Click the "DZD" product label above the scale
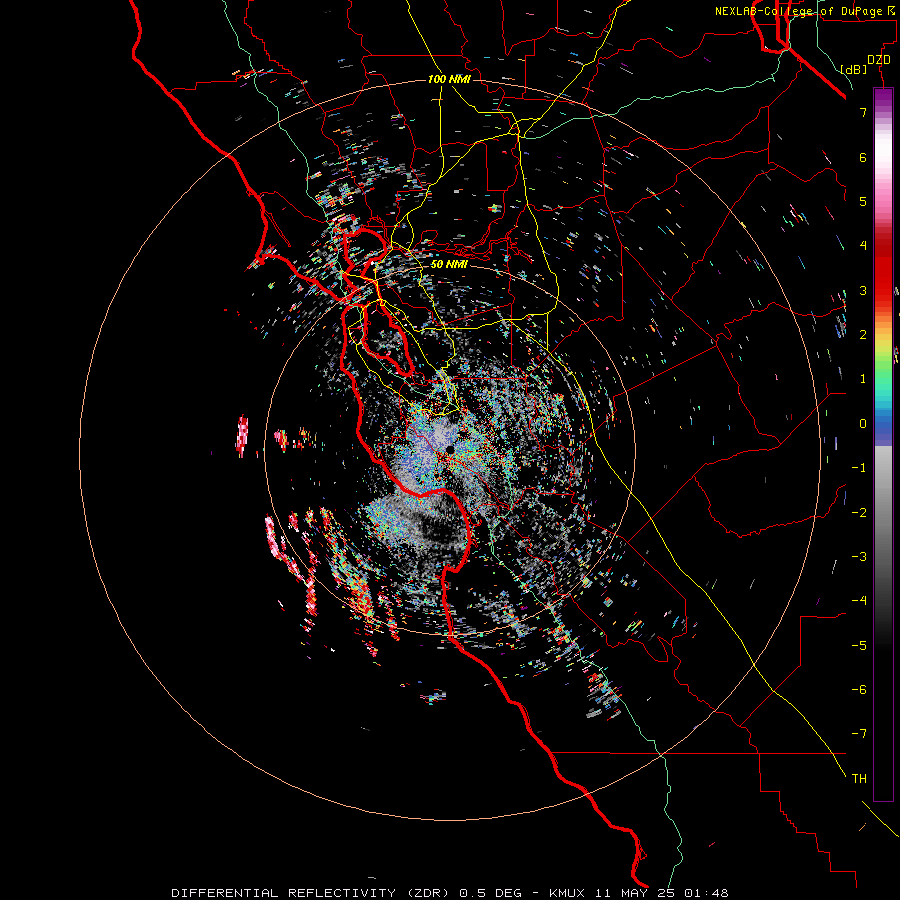The width and height of the screenshot is (900, 900). (879, 60)
